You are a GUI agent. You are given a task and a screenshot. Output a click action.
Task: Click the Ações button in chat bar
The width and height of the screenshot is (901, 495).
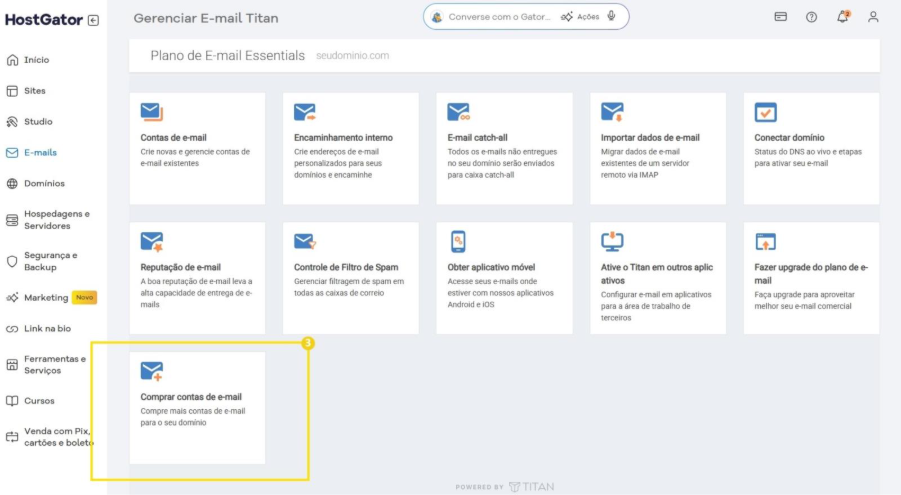pyautogui.click(x=580, y=17)
